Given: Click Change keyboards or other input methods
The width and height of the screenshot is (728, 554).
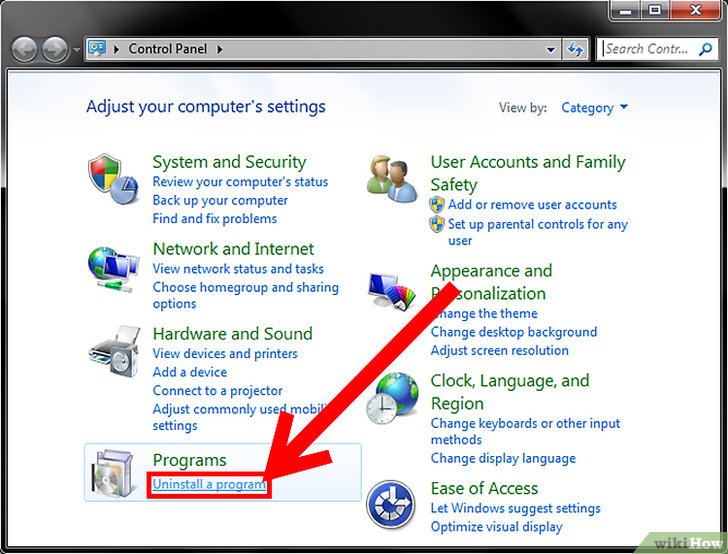Looking at the screenshot, I should coord(525,431).
